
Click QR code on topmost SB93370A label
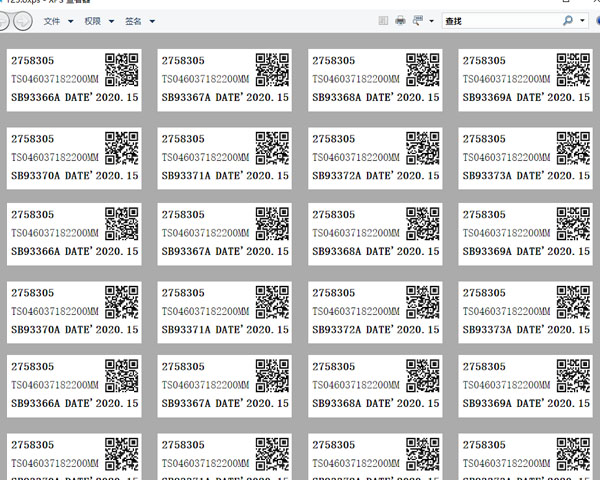[x=121, y=147]
